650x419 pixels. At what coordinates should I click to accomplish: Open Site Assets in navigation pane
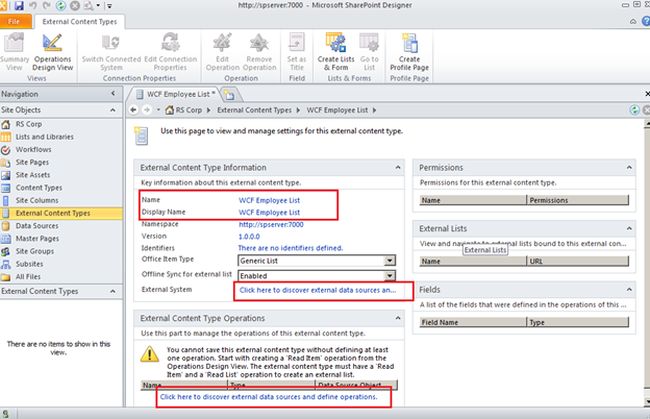pyautogui.click(x=33, y=175)
